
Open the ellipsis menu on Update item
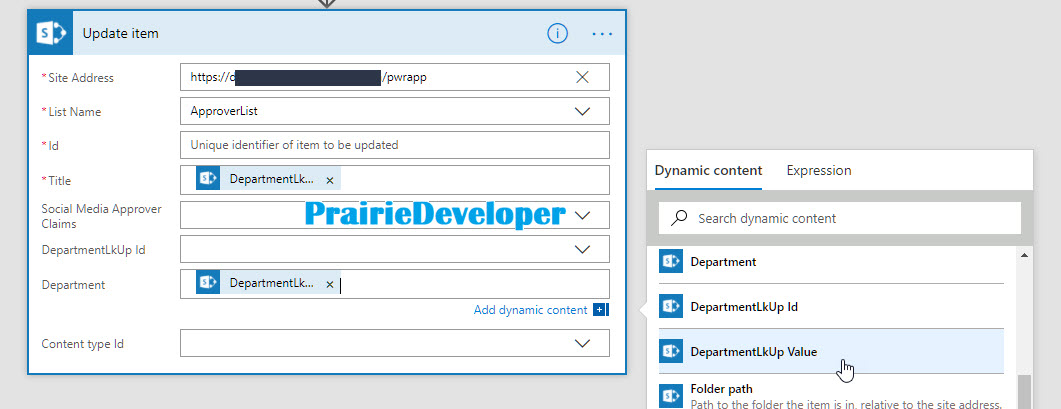(602, 33)
